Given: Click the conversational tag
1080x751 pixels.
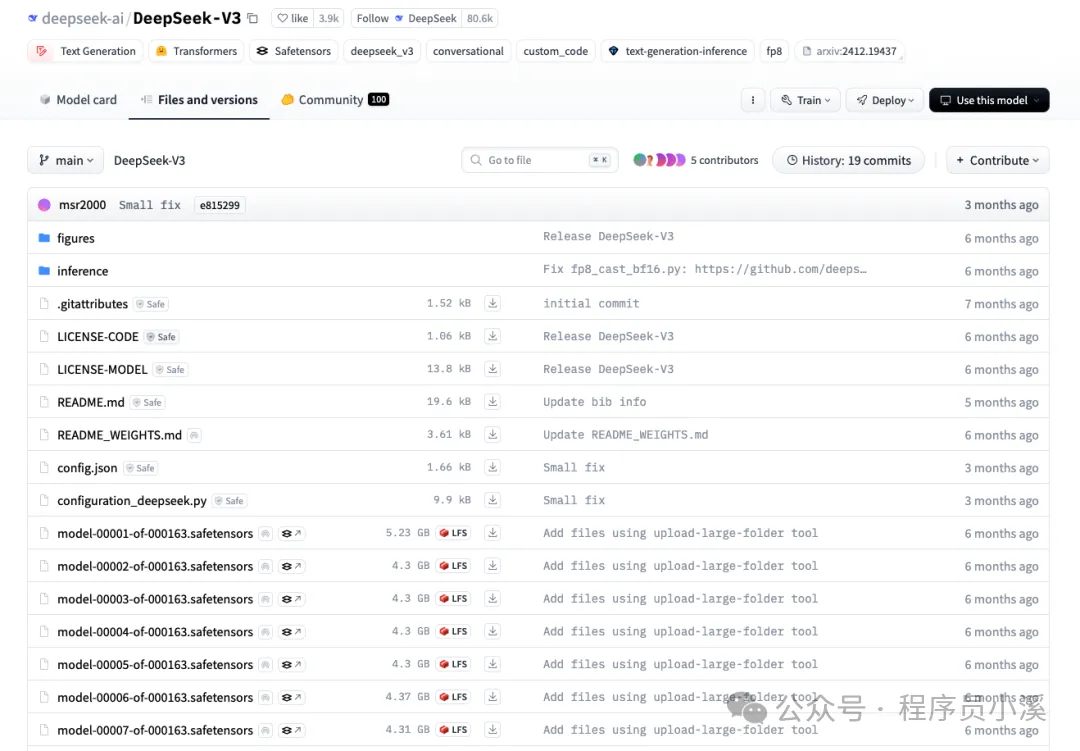Looking at the screenshot, I should click(468, 51).
